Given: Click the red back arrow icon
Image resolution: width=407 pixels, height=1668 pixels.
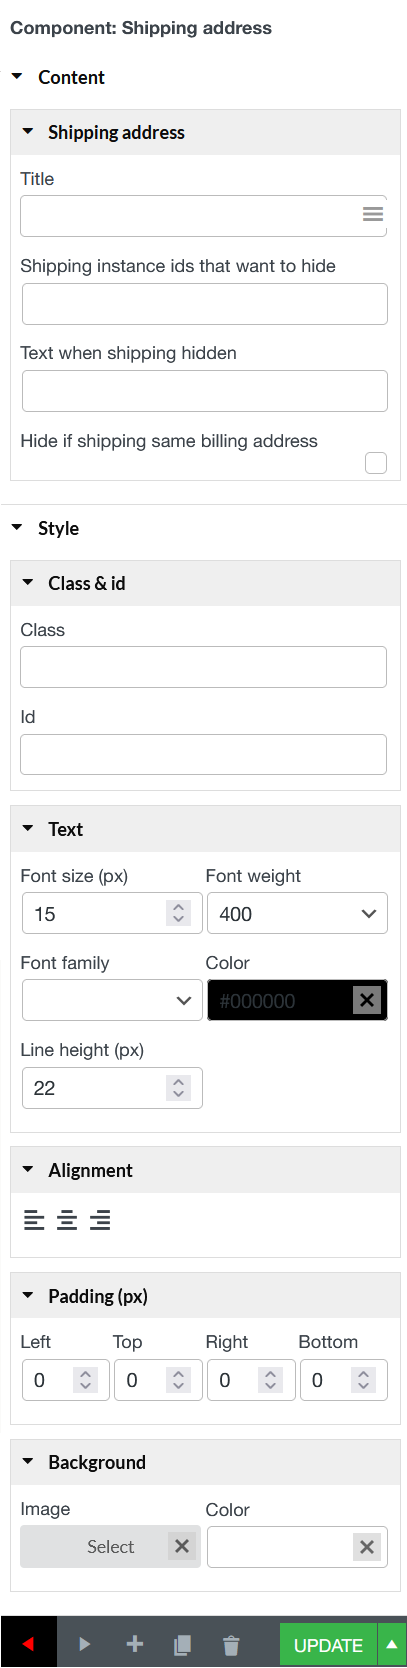Looking at the screenshot, I should (28, 1644).
